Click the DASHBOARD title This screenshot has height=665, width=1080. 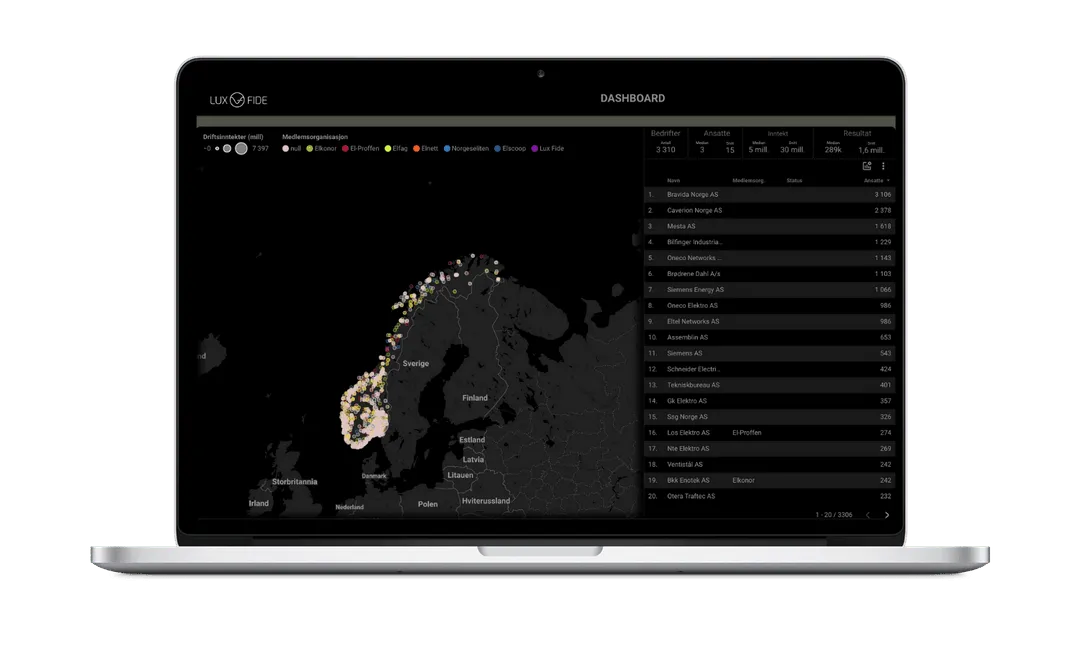[632, 99]
